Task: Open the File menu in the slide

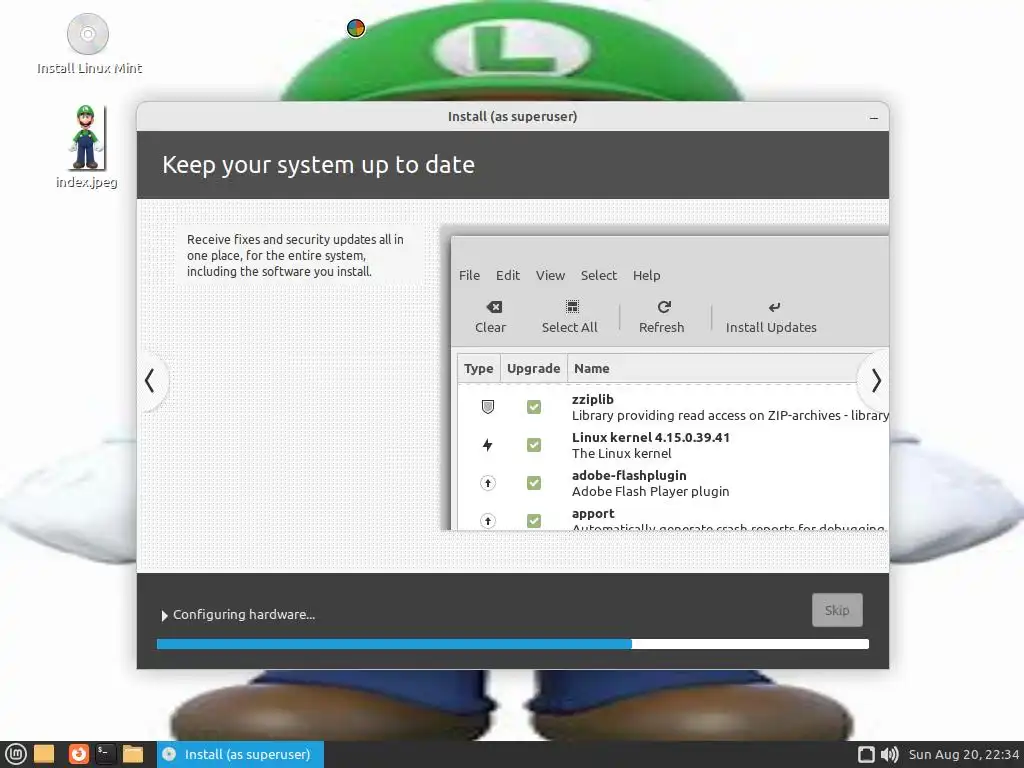Action: [x=469, y=276]
